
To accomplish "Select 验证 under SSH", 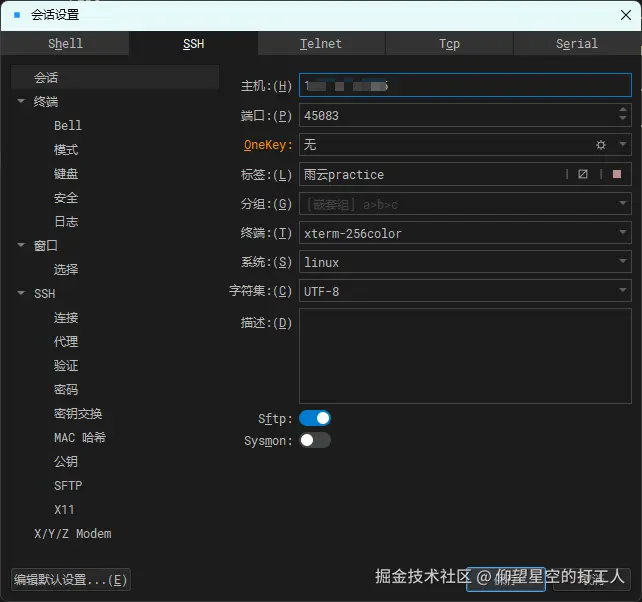I will pyautogui.click(x=66, y=365).
